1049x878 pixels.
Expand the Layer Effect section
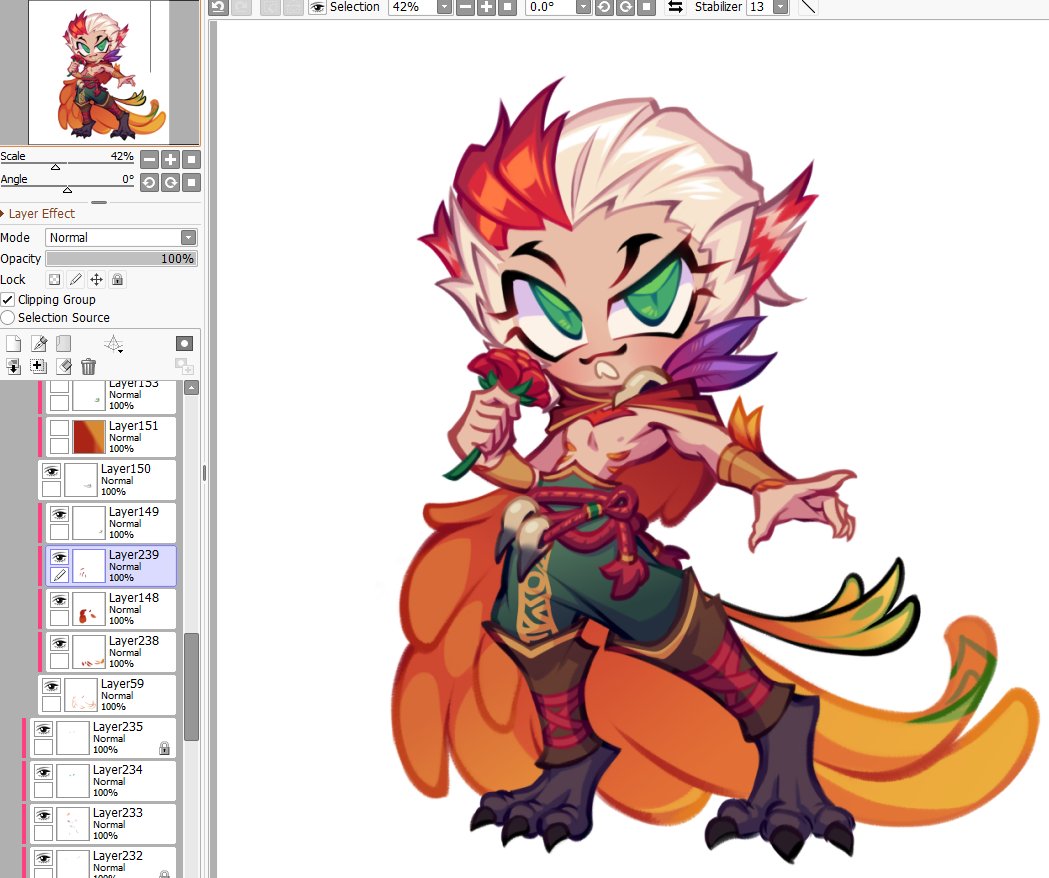click(38, 213)
